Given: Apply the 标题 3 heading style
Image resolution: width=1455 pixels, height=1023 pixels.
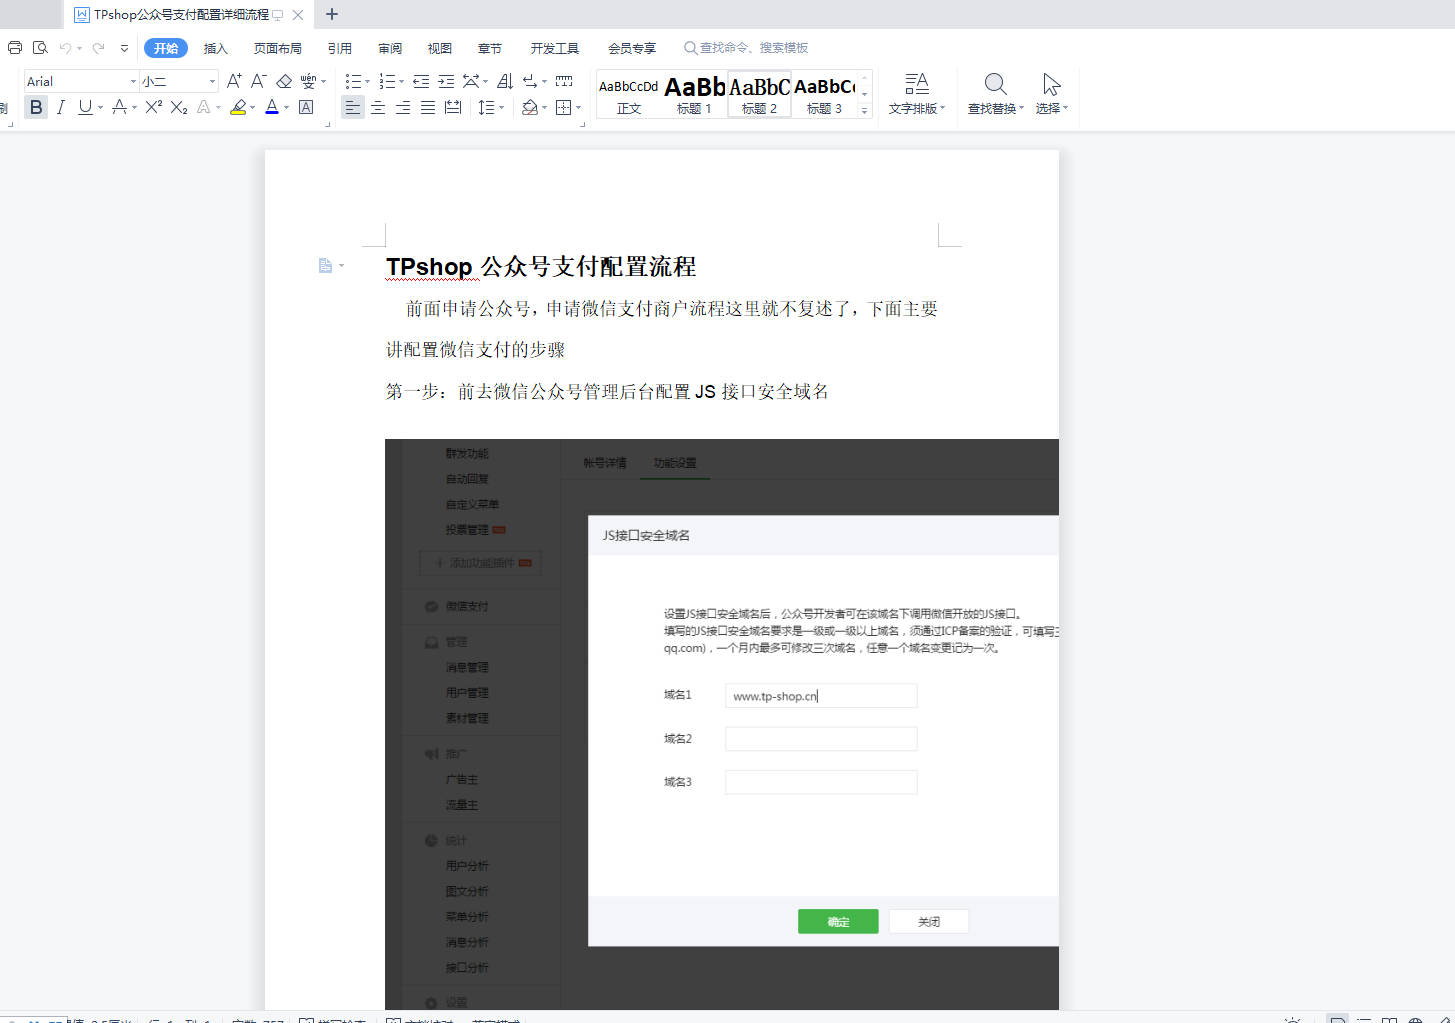Looking at the screenshot, I should click(824, 95).
